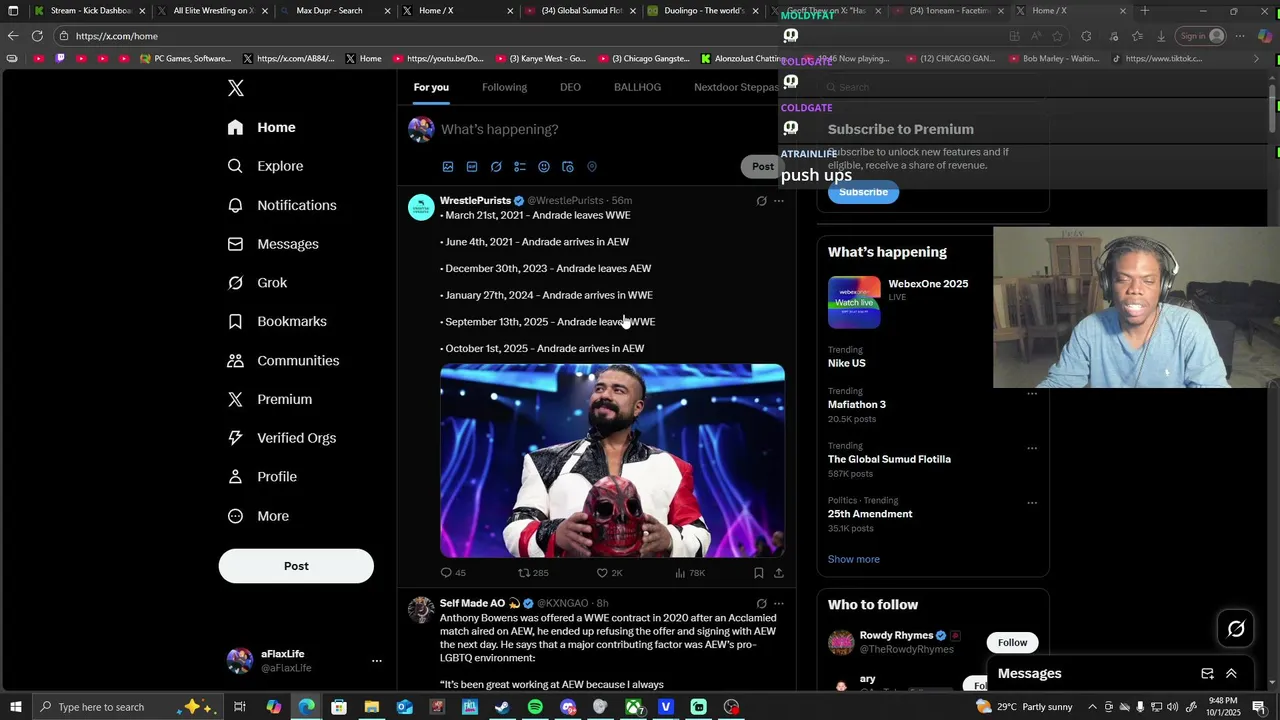This screenshot has width=1280, height=720.
Task: Click the Grok enhance icon in composer
Action: 496,167
